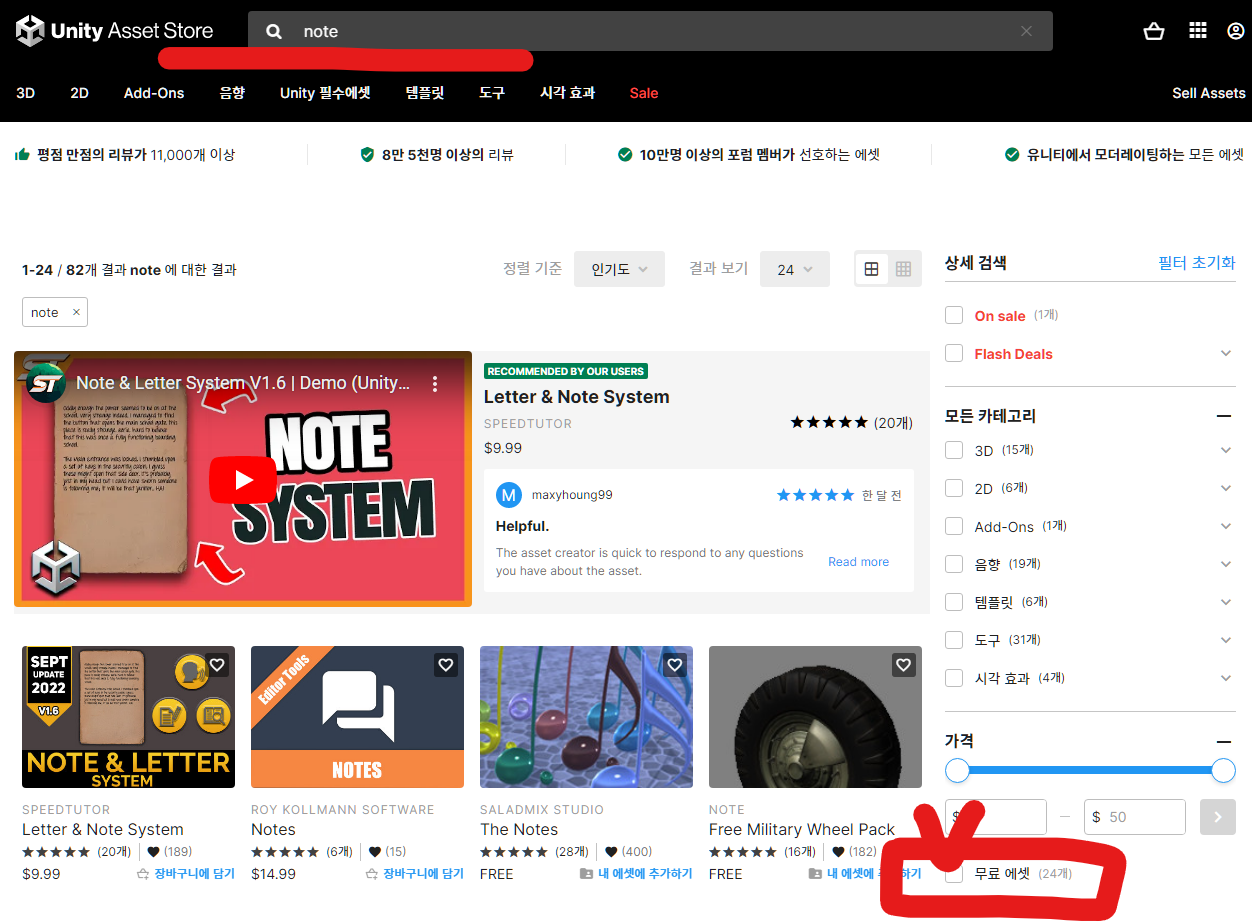Viewport: 1252px width, 922px height.
Task: Open the shopping cart icon
Action: pyautogui.click(x=1154, y=31)
